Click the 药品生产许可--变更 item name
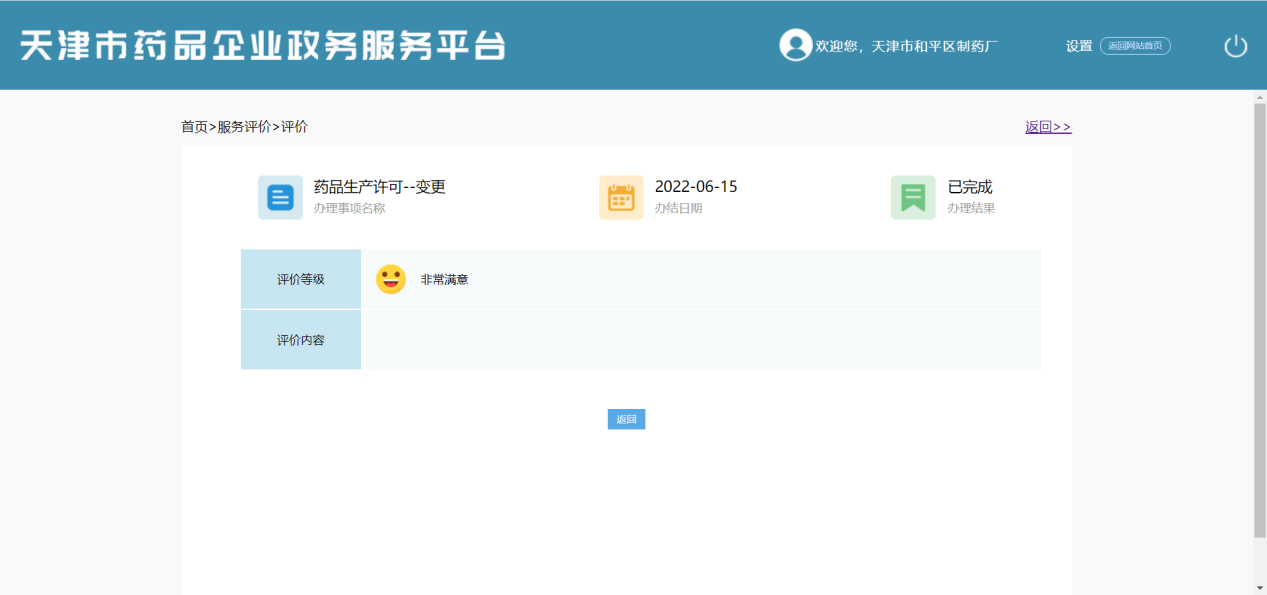Image resolution: width=1267 pixels, height=595 pixels. 379,187
